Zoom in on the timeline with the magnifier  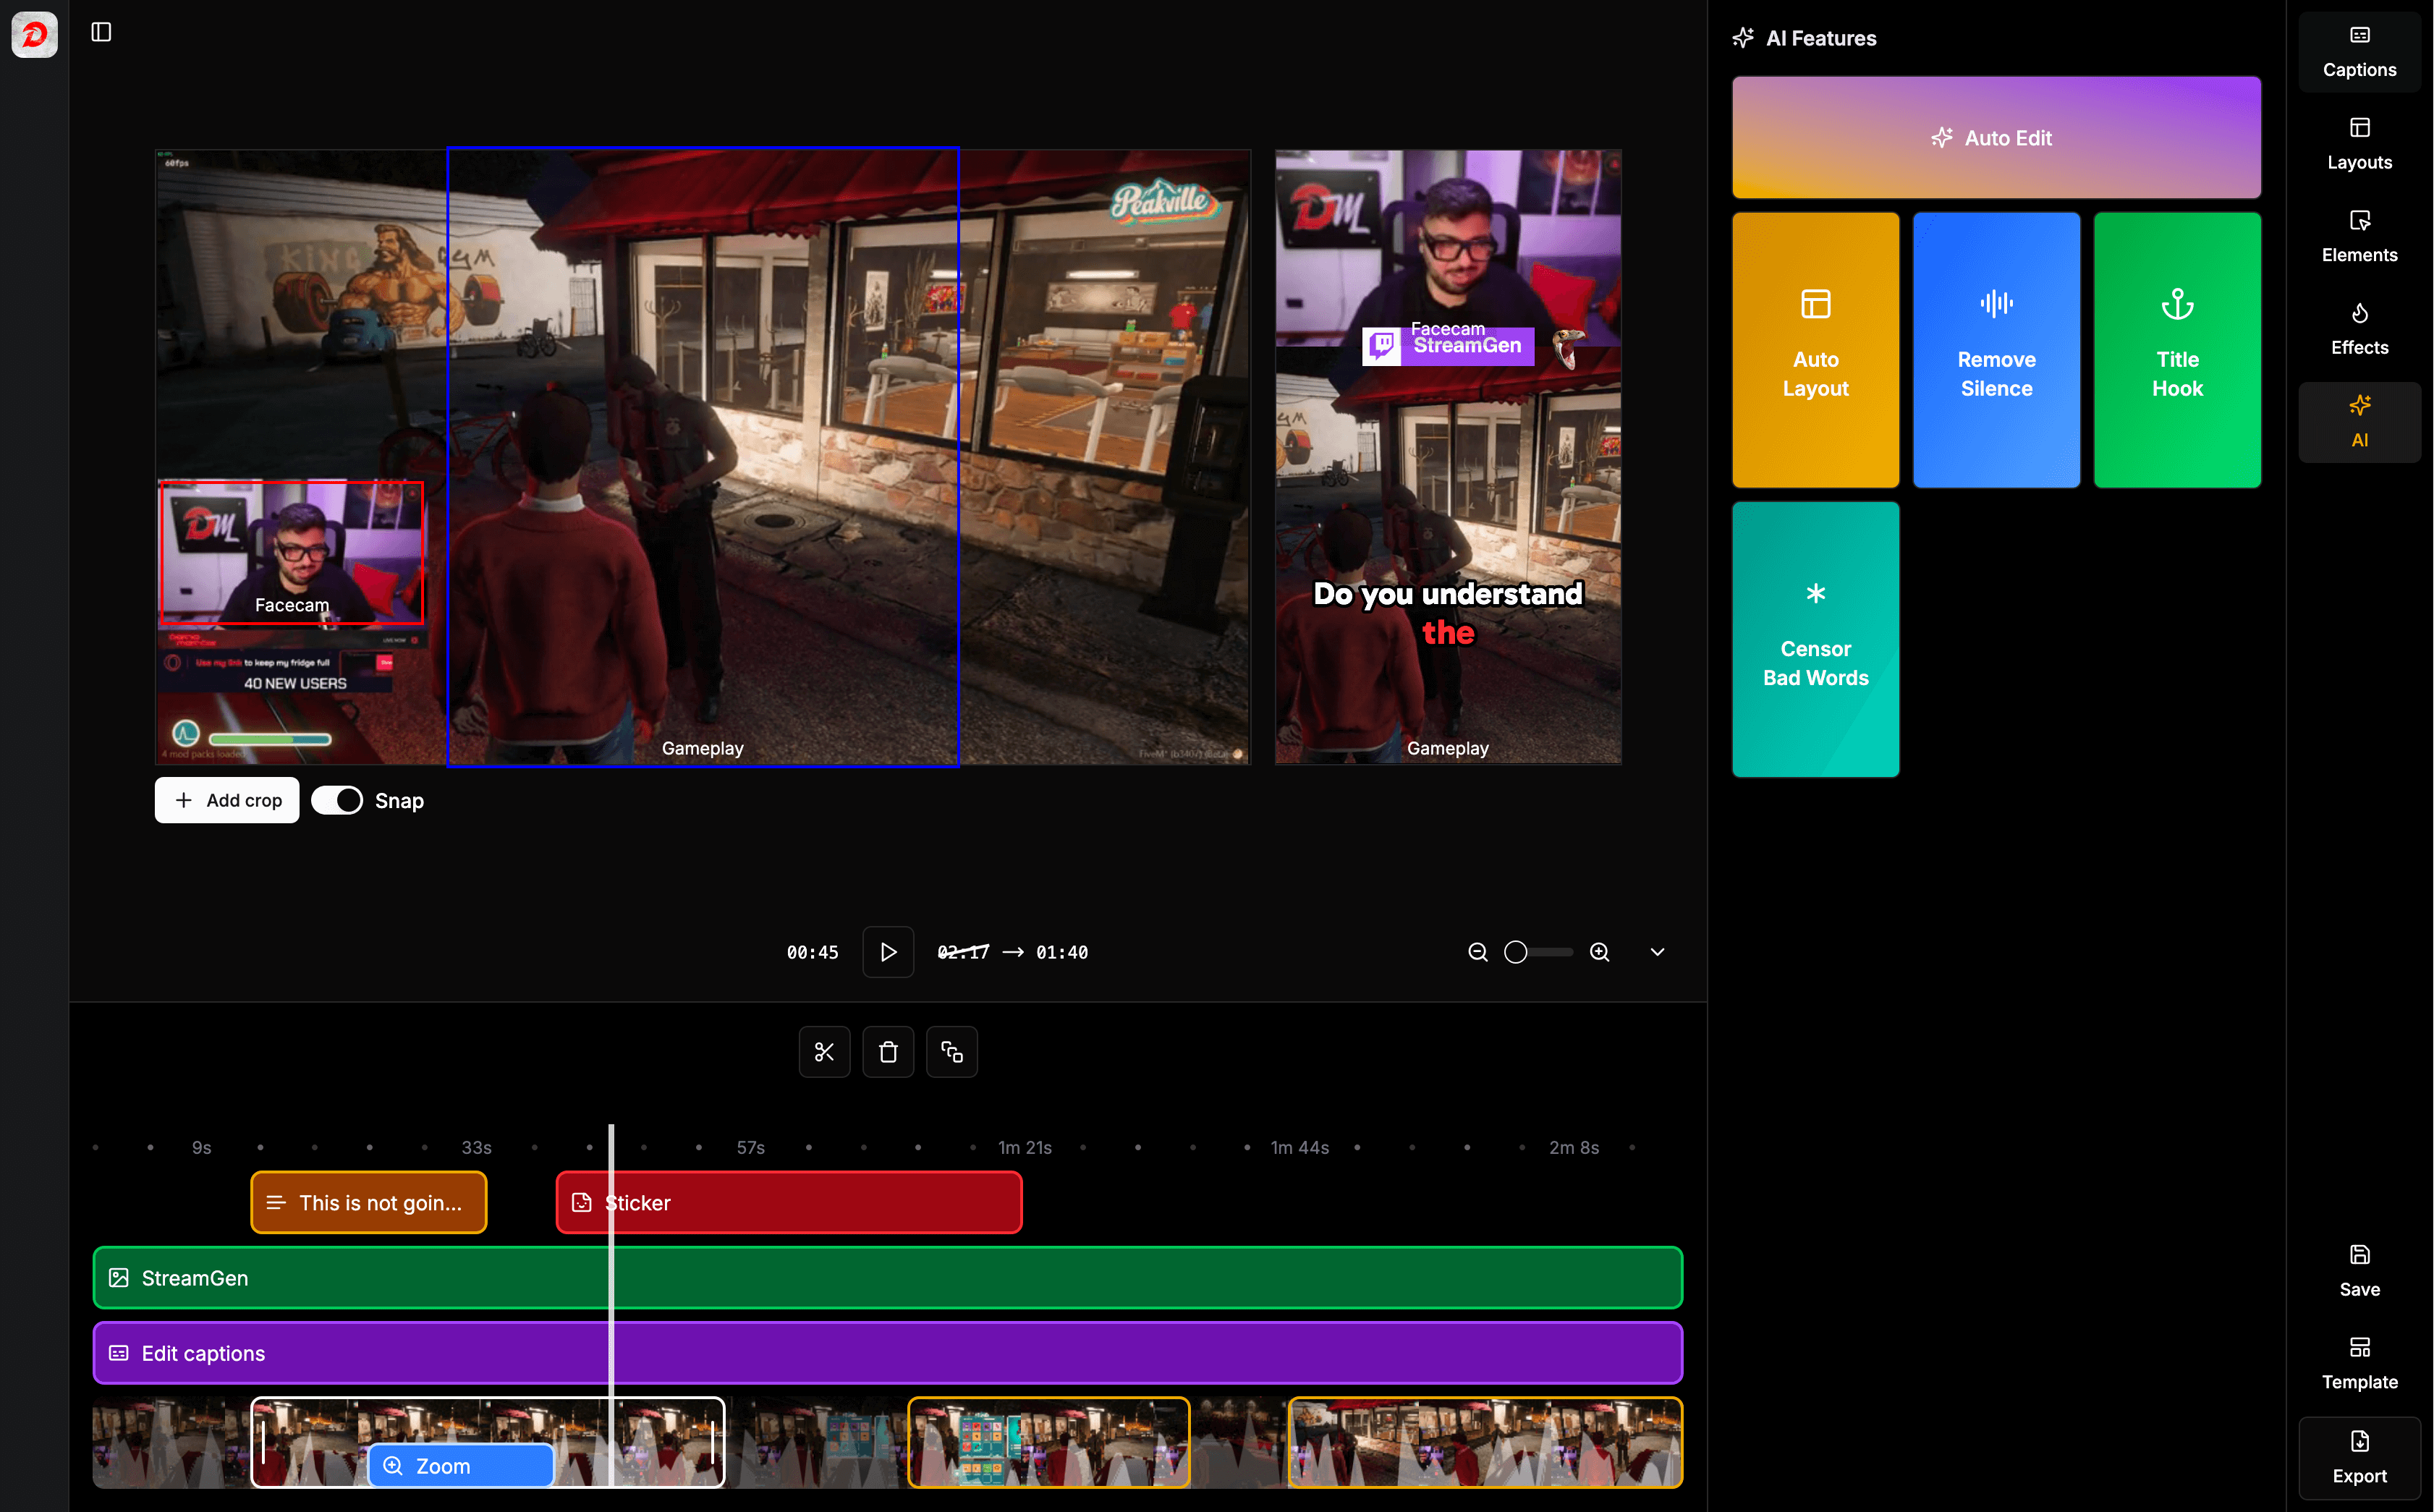point(1599,951)
